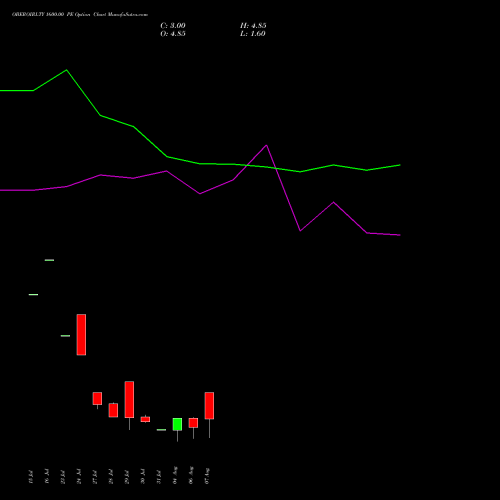Click the open value 'O: 4.85'

pos(173,34)
